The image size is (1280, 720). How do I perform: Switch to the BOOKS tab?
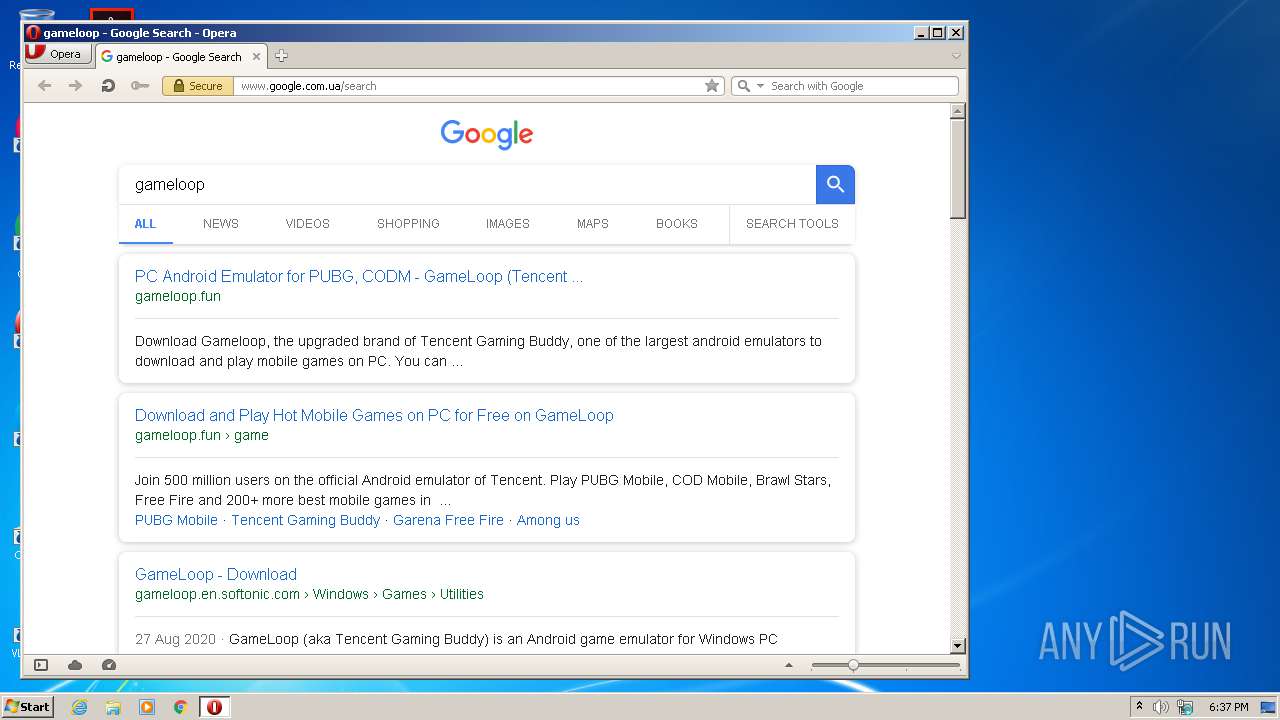[677, 224]
